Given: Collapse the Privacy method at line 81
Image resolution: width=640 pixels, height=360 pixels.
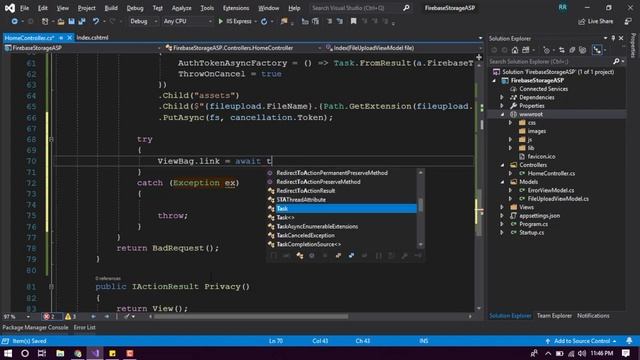Looking at the screenshot, I should [51, 287].
